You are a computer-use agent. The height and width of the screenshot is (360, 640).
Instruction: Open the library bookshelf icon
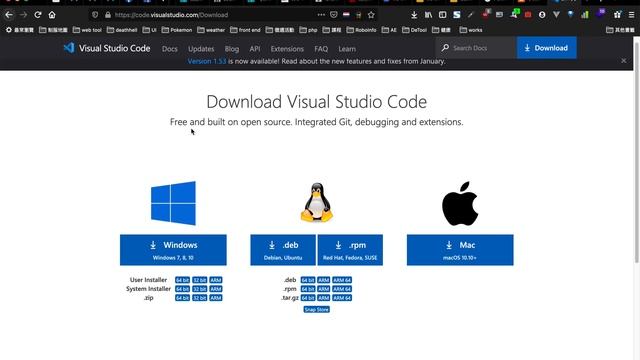click(x=428, y=15)
